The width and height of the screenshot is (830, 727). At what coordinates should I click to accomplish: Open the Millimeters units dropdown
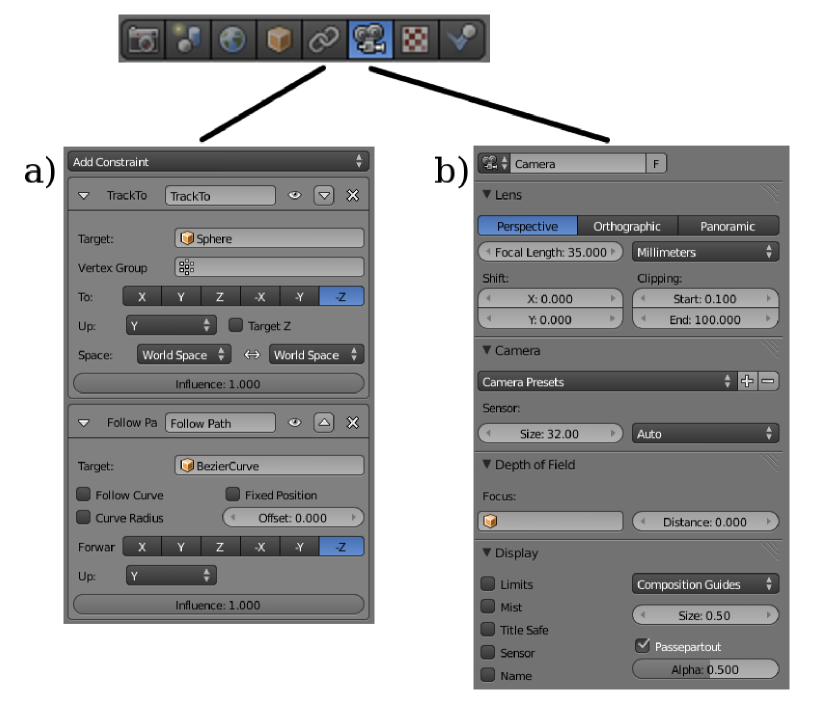(706, 252)
